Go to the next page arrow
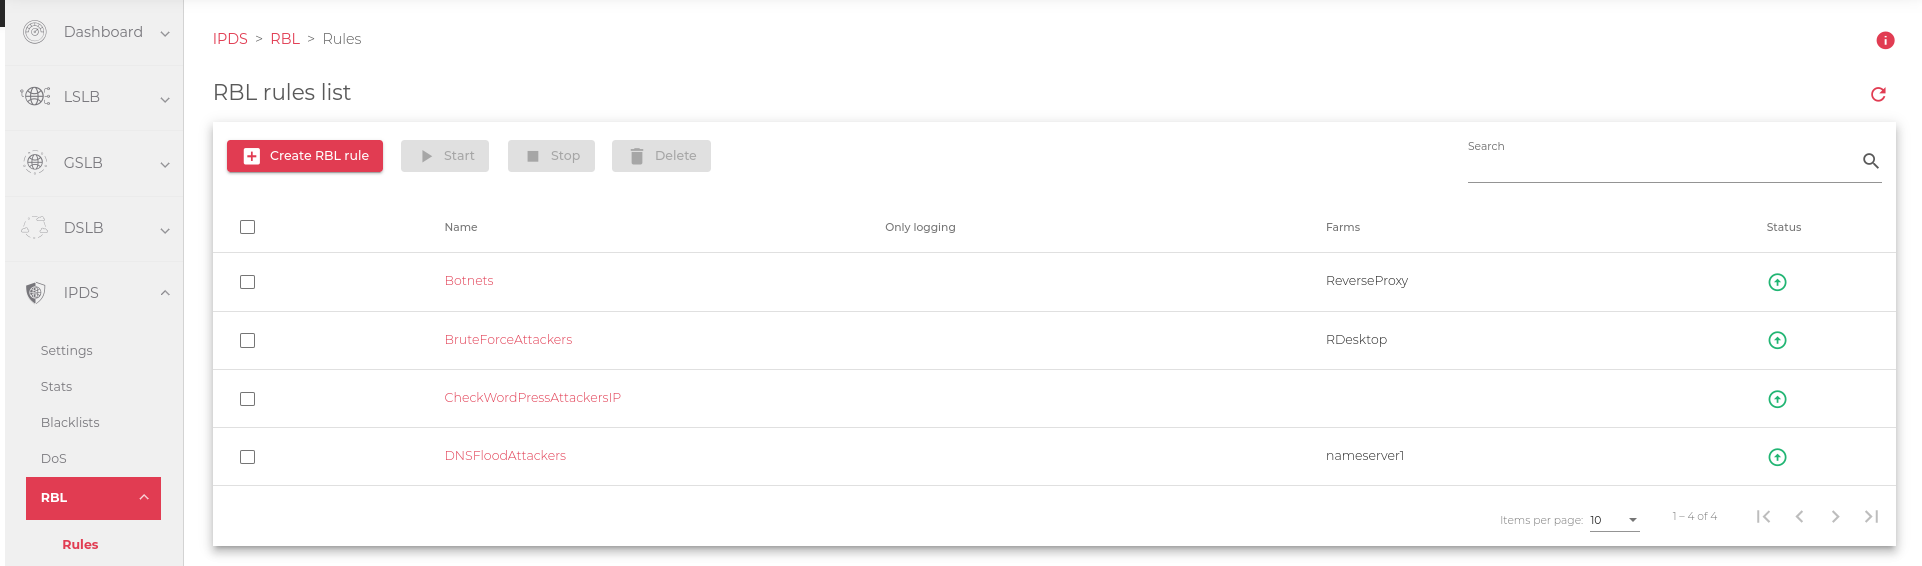 [x=1835, y=516]
